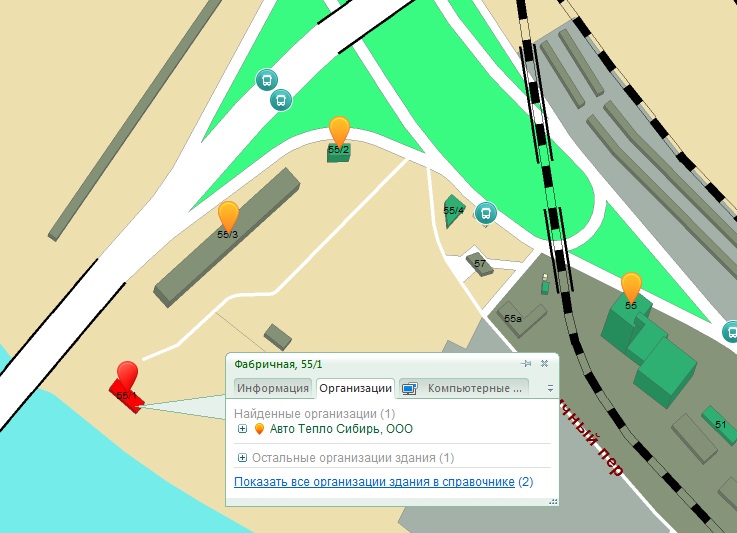Click the upper-left bus stop icon on the road
Viewport: 737px width, 533px height.
click(267, 79)
